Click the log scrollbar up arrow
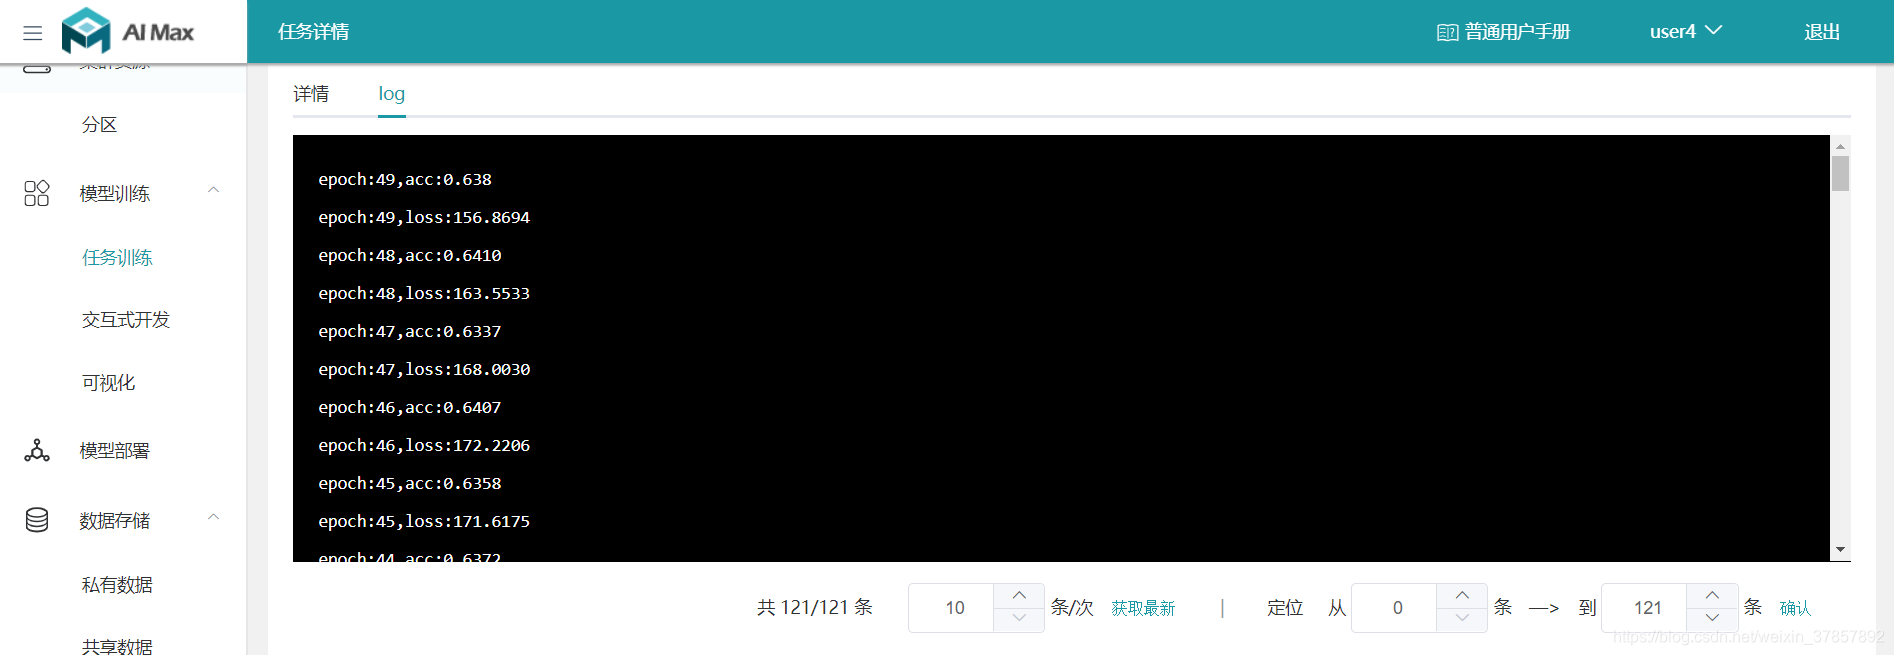The height and width of the screenshot is (655, 1894). click(x=1840, y=146)
